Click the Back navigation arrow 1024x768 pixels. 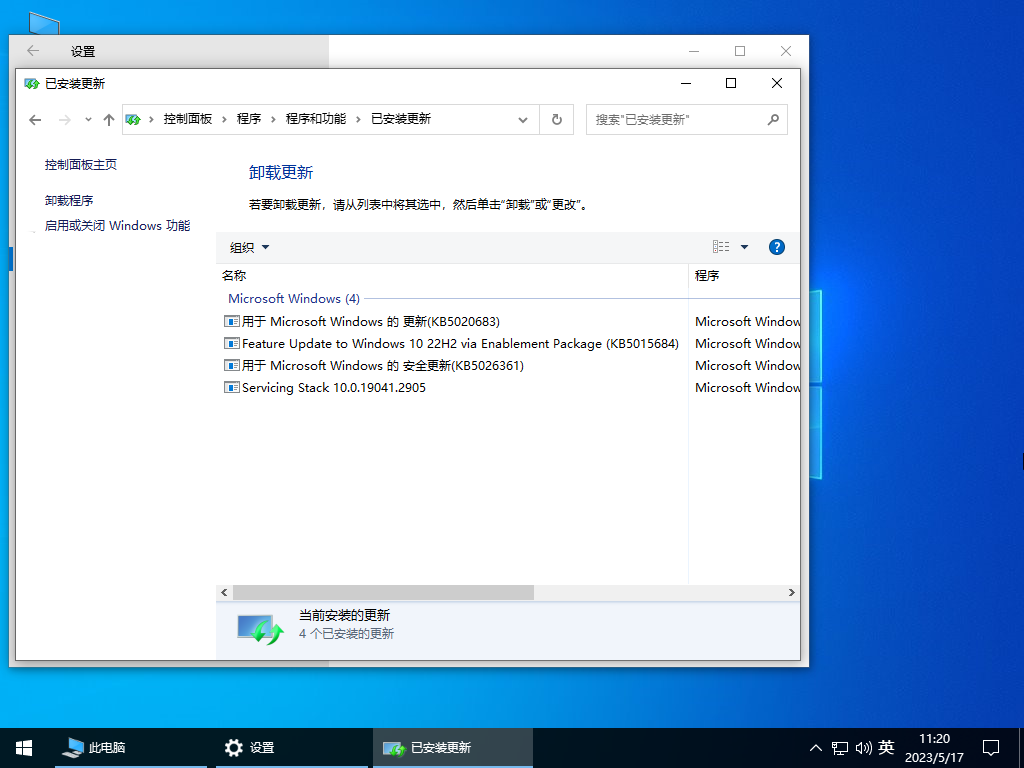(35, 119)
